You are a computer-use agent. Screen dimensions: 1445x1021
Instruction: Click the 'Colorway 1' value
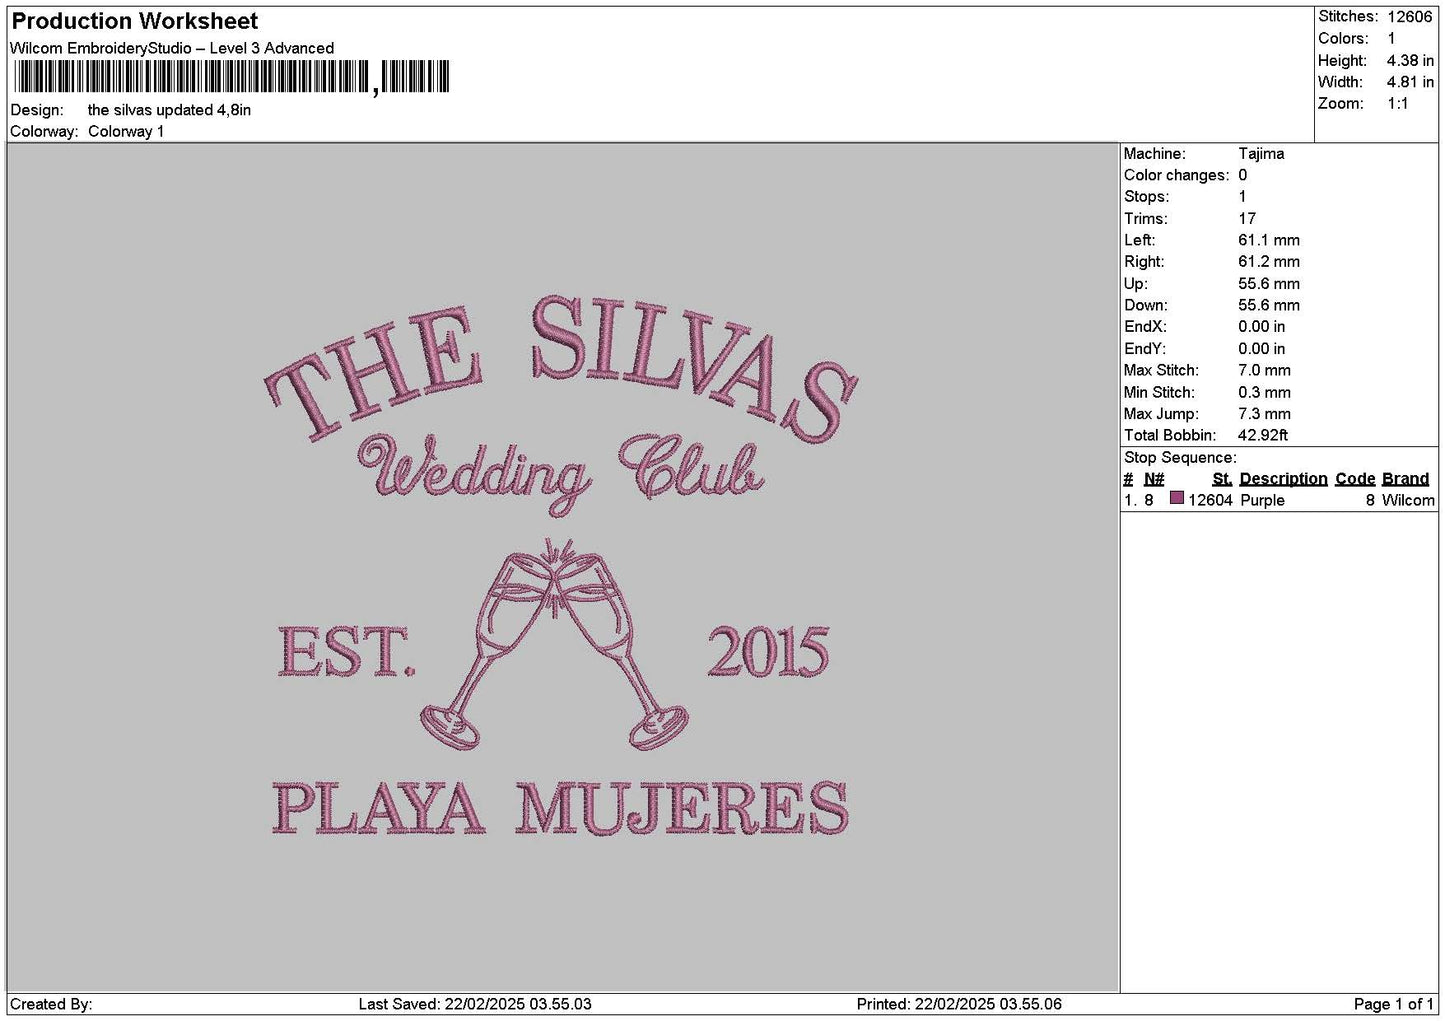click(126, 131)
